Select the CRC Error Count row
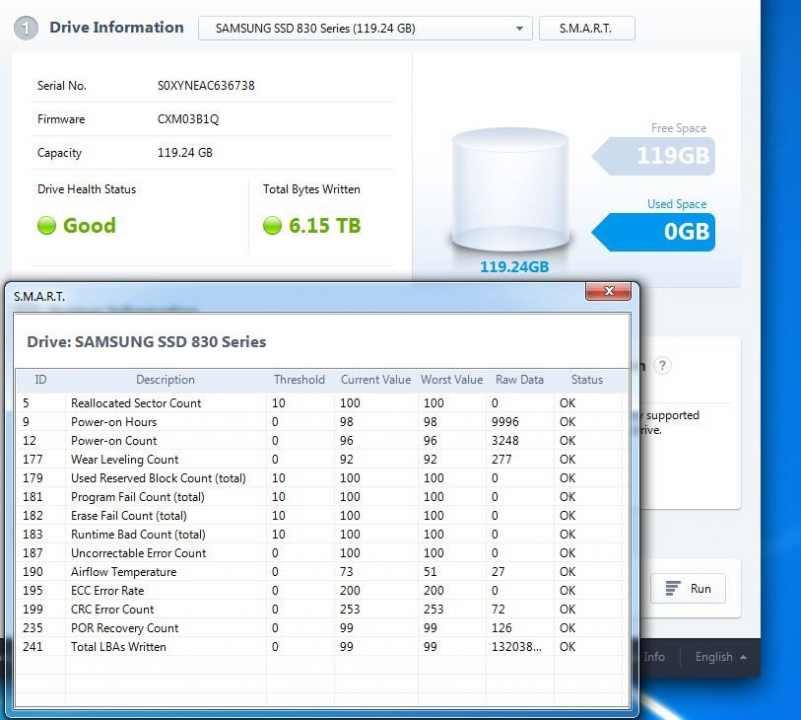 pos(320,609)
